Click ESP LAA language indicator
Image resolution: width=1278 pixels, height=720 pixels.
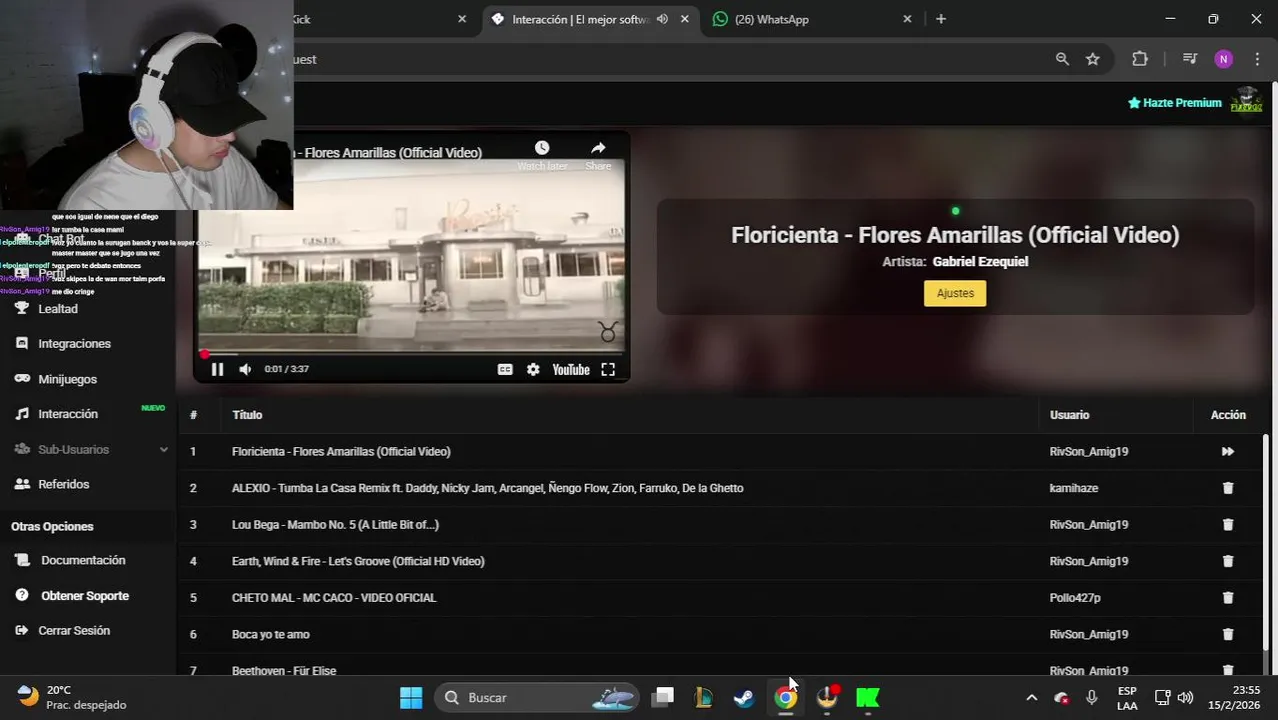1127,698
